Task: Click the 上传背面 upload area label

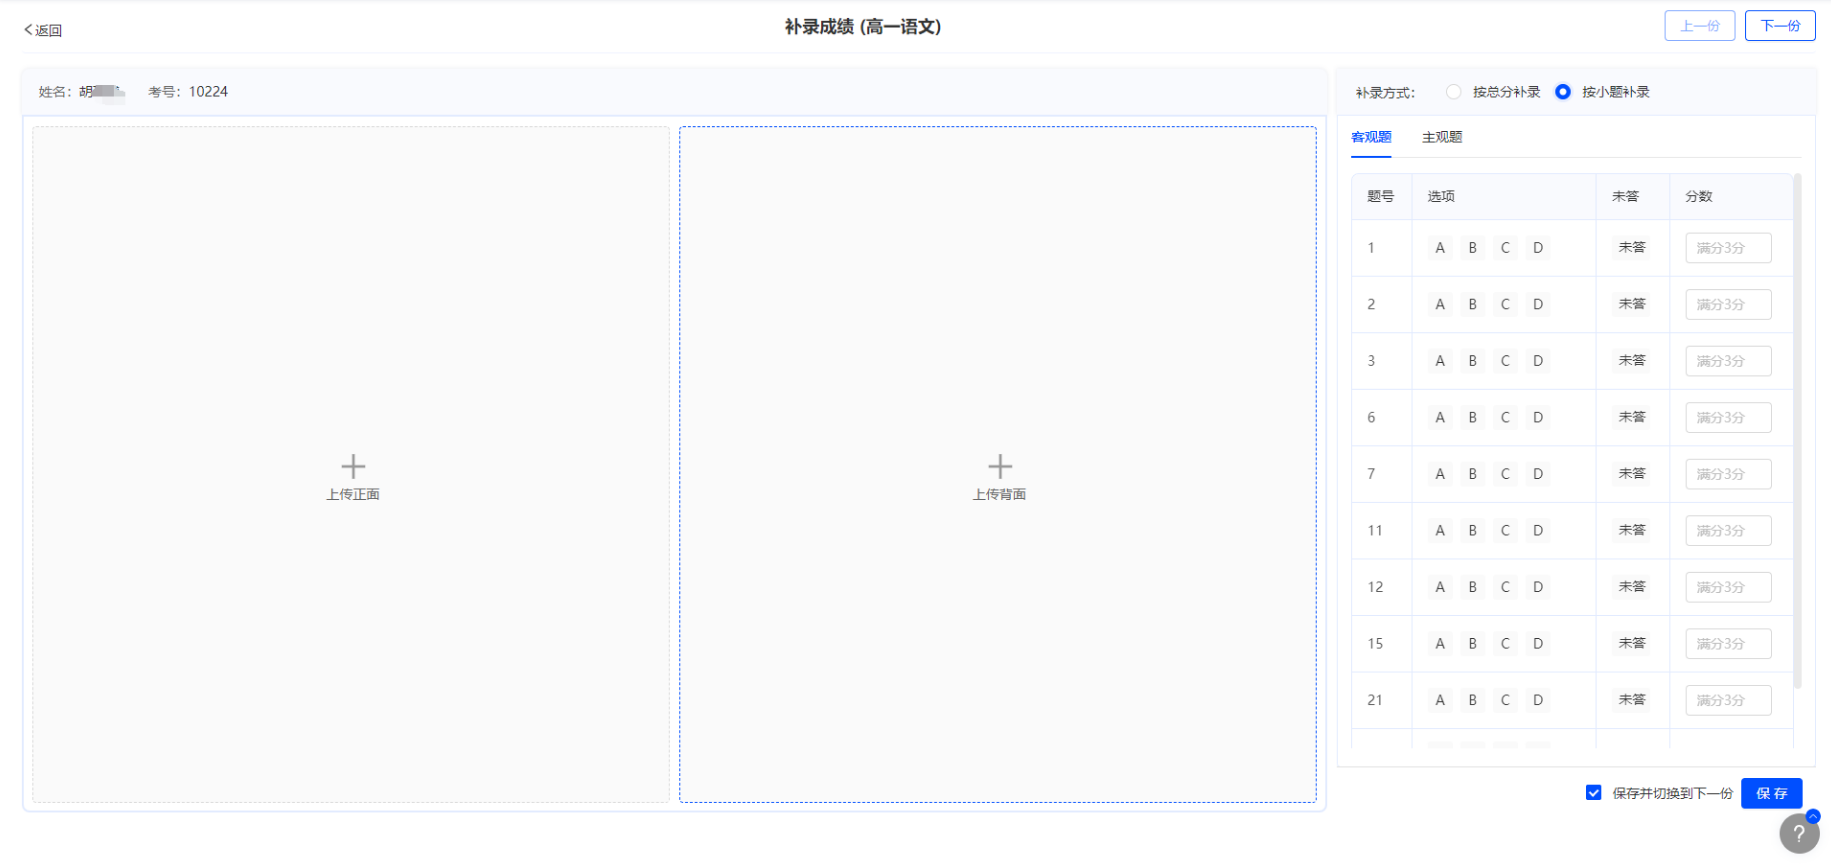Action: tap(1000, 494)
